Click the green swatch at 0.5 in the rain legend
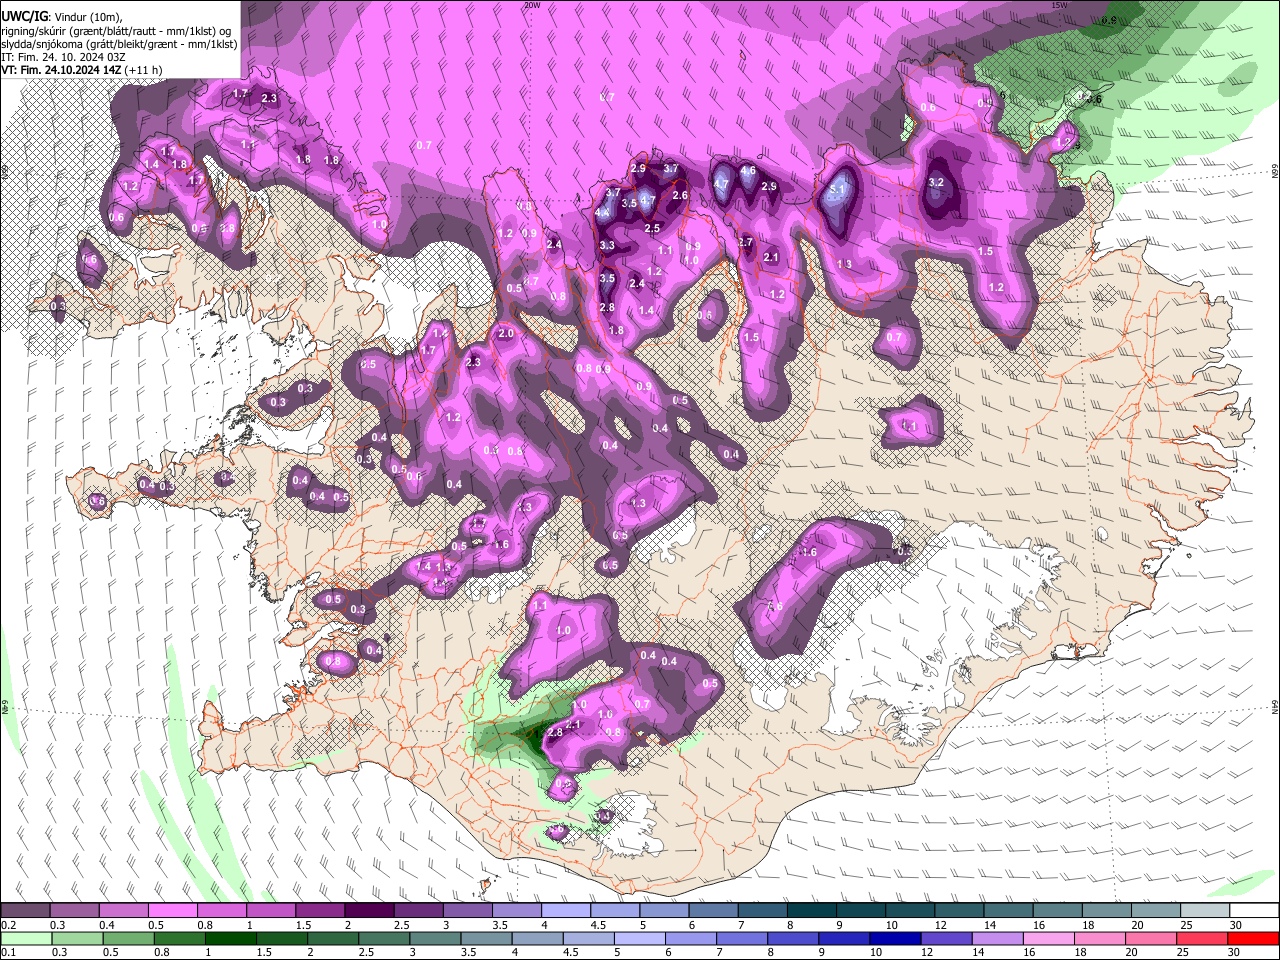The image size is (1280, 960). click(128, 939)
